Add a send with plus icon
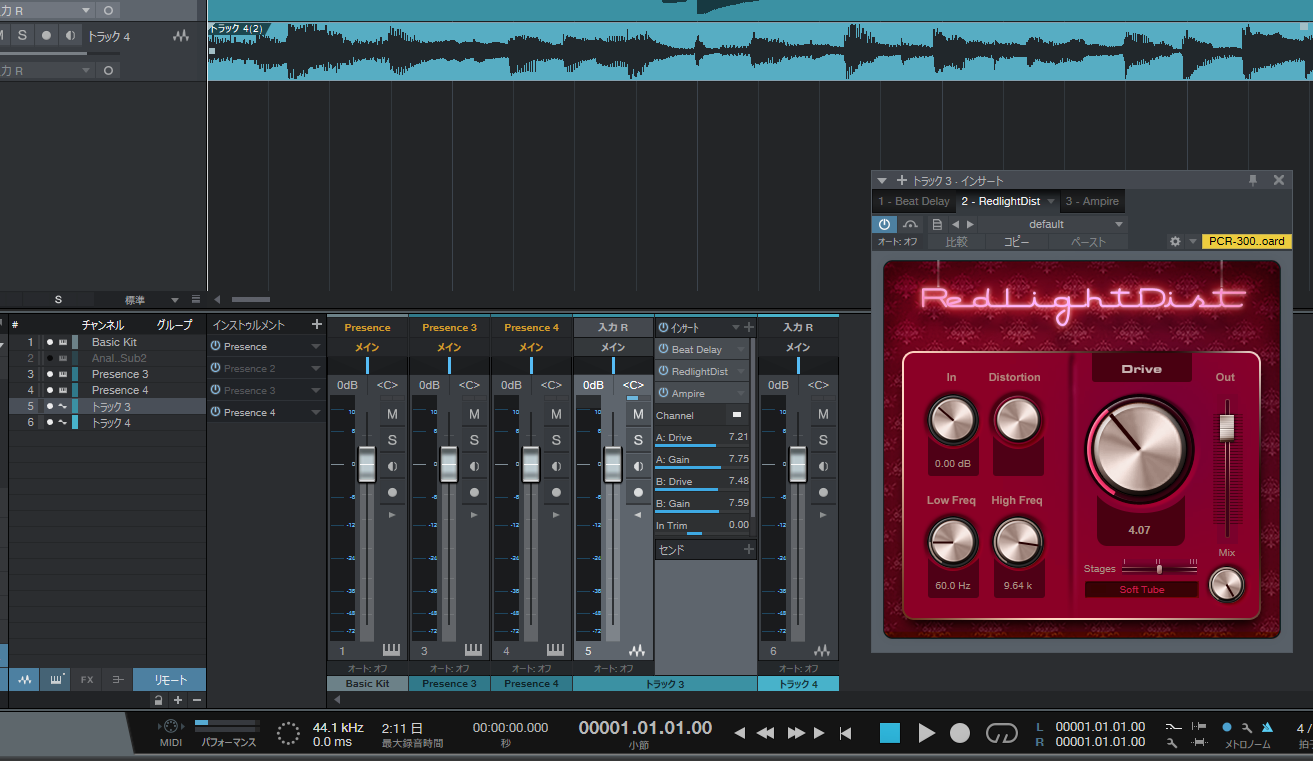The height and width of the screenshot is (761, 1313). [748, 549]
